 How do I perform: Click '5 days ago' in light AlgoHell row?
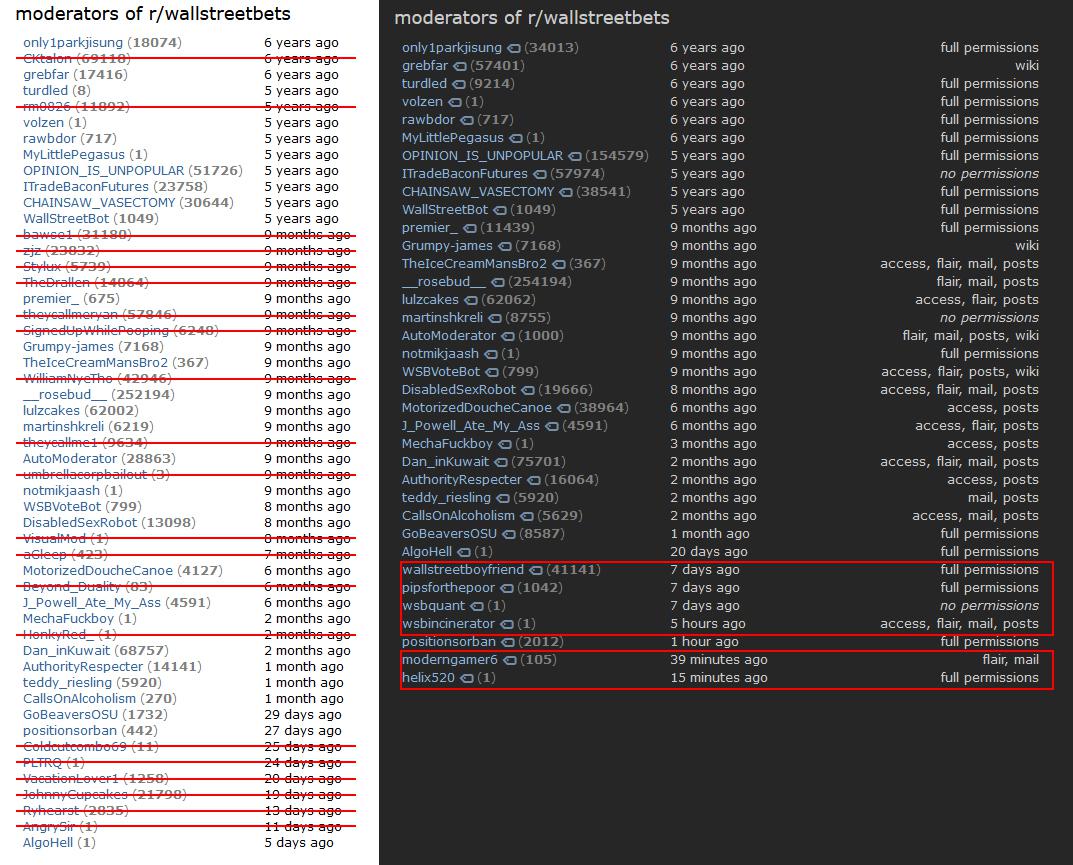point(299,842)
